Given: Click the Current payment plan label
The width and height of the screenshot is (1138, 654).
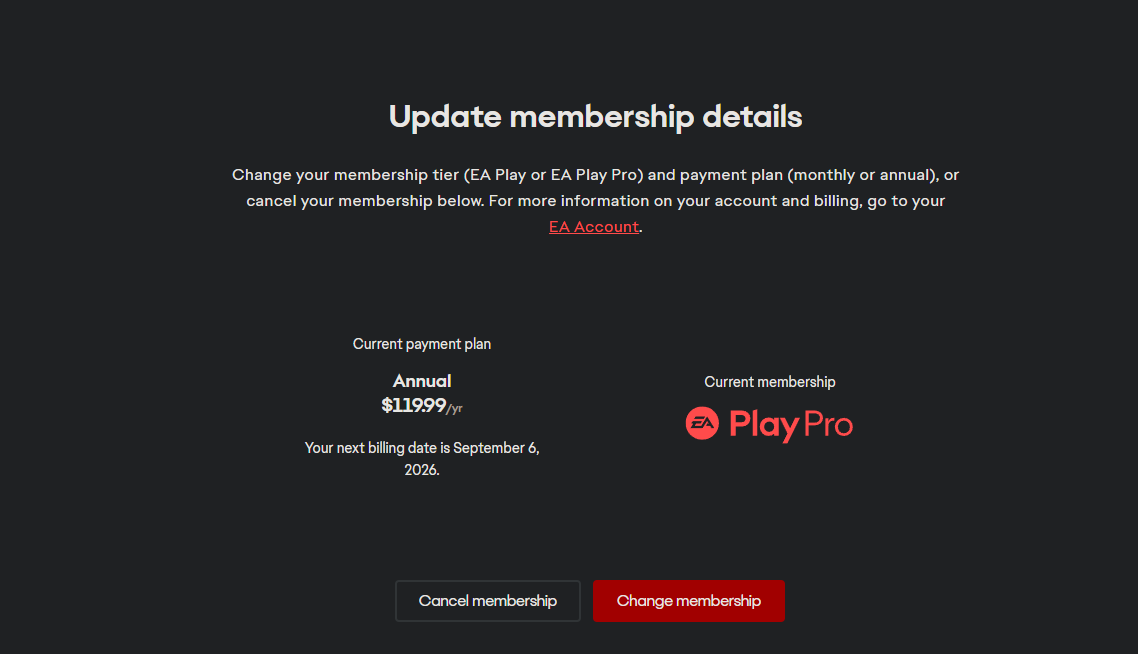Looking at the screenshot, I should point(422,344).
